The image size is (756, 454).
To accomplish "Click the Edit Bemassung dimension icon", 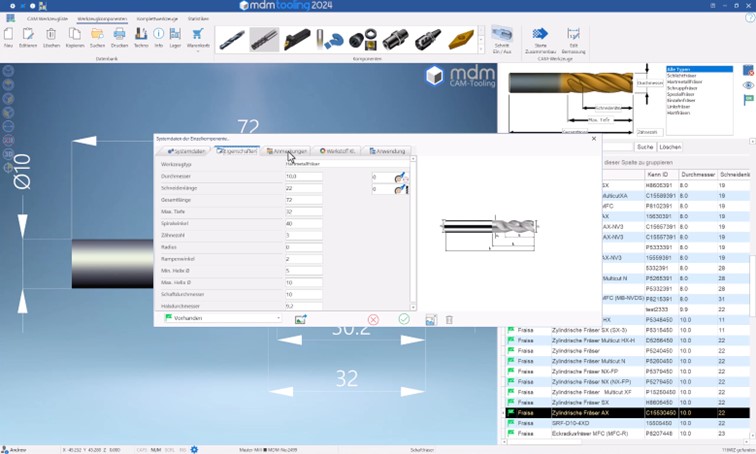I will pos(573,34).
